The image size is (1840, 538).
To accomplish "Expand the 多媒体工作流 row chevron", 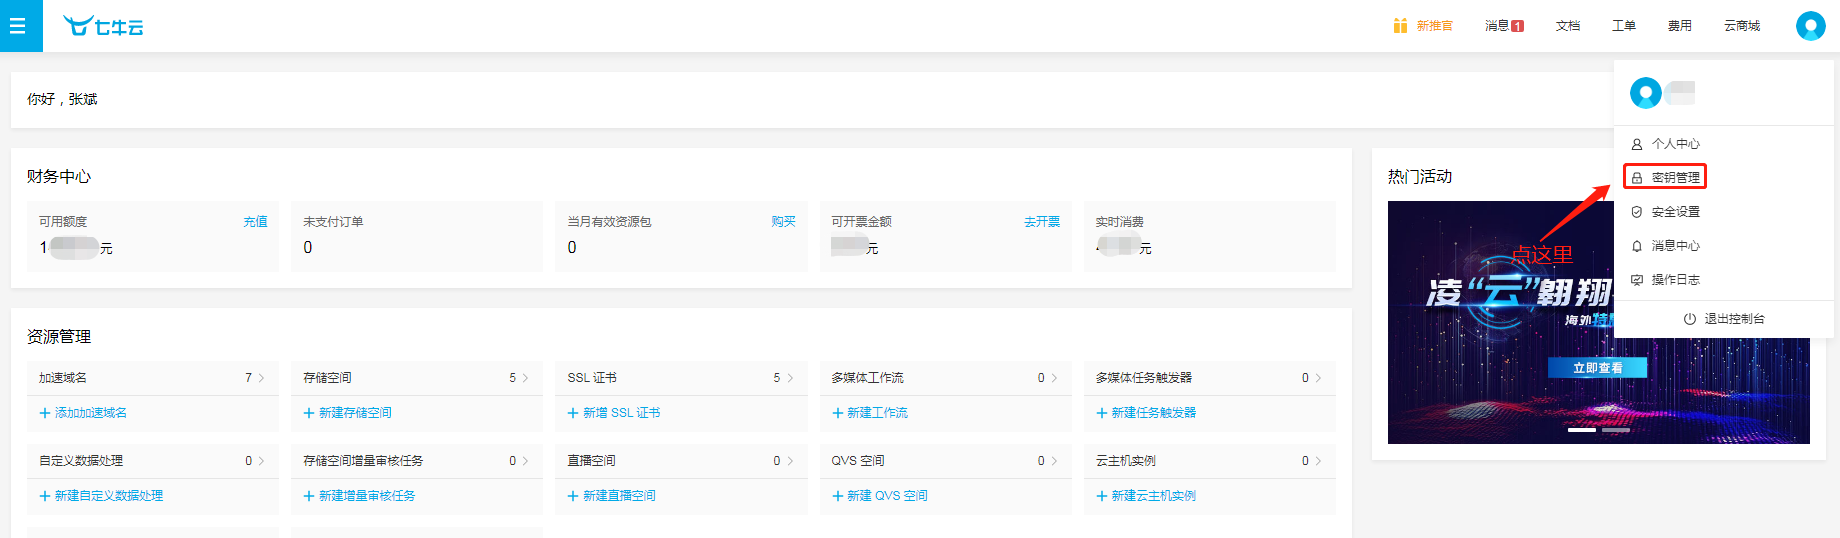I will tap(1054, 378).
